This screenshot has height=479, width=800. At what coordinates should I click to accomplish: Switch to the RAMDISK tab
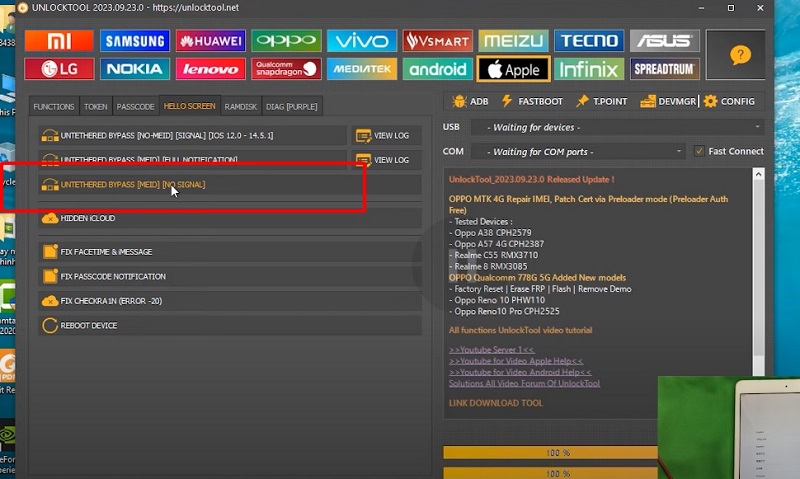[x=241, y=106]
